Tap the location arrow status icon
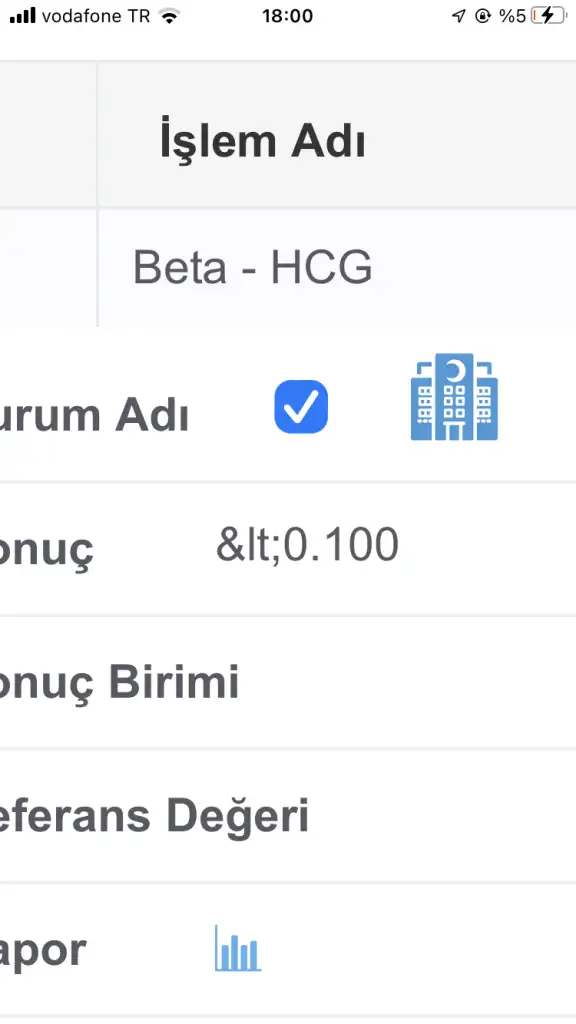This screenshot has width=576, height=1024. pos(459,16)
